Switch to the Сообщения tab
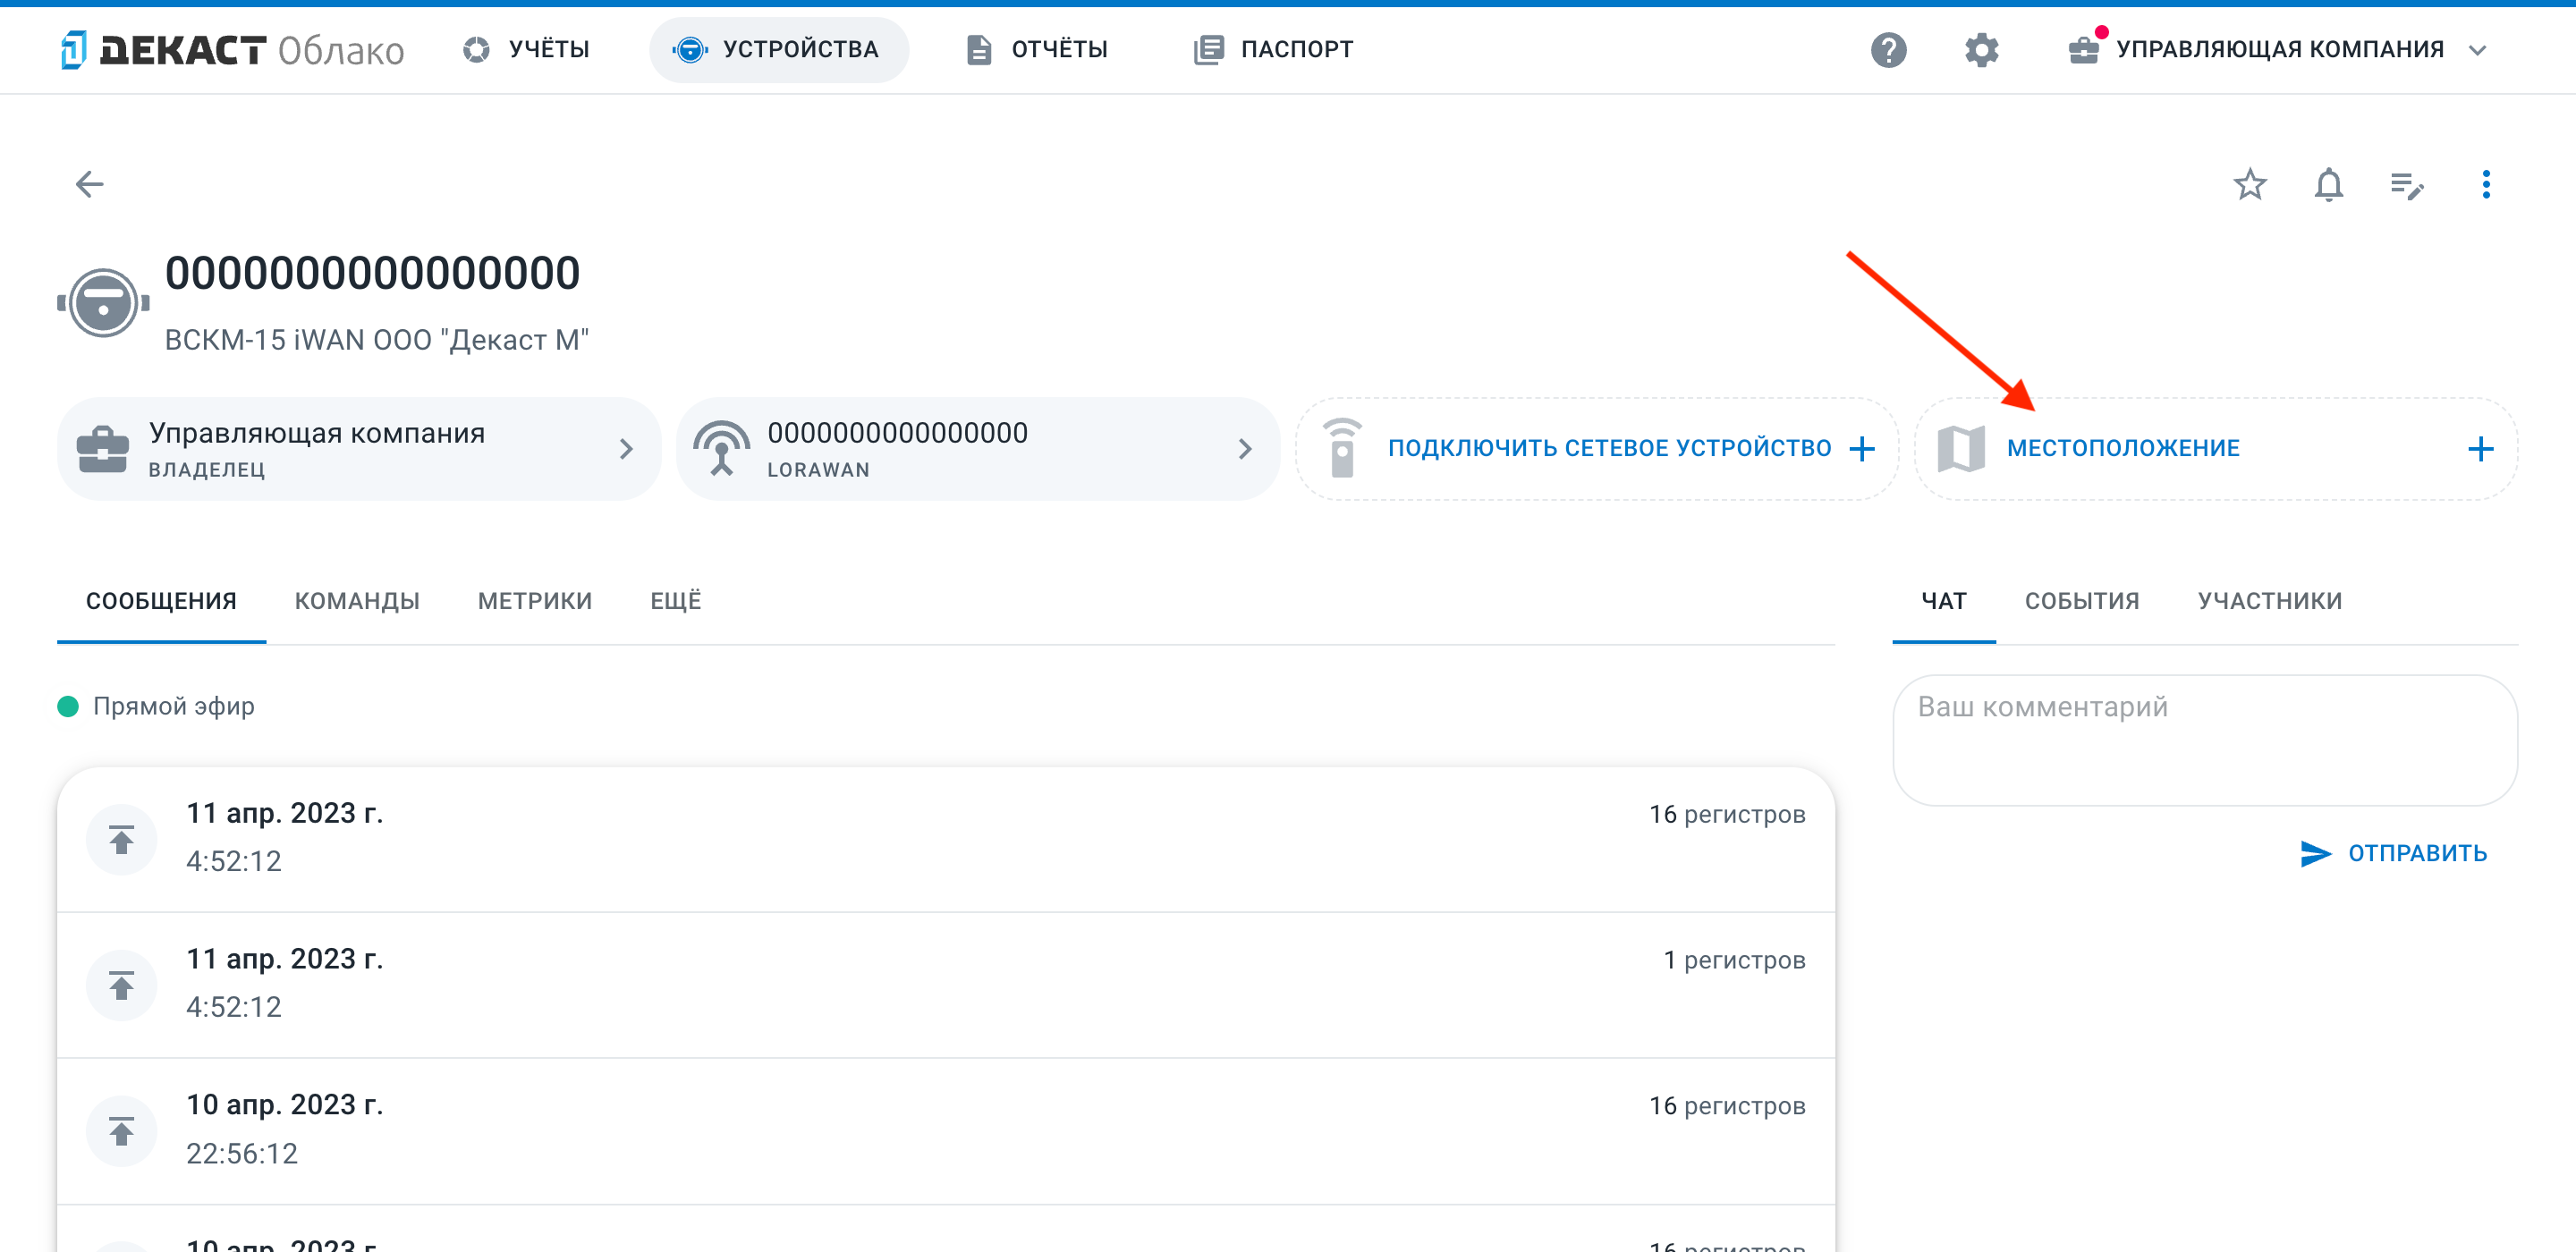2576x1252 pixels. point(161,601)
